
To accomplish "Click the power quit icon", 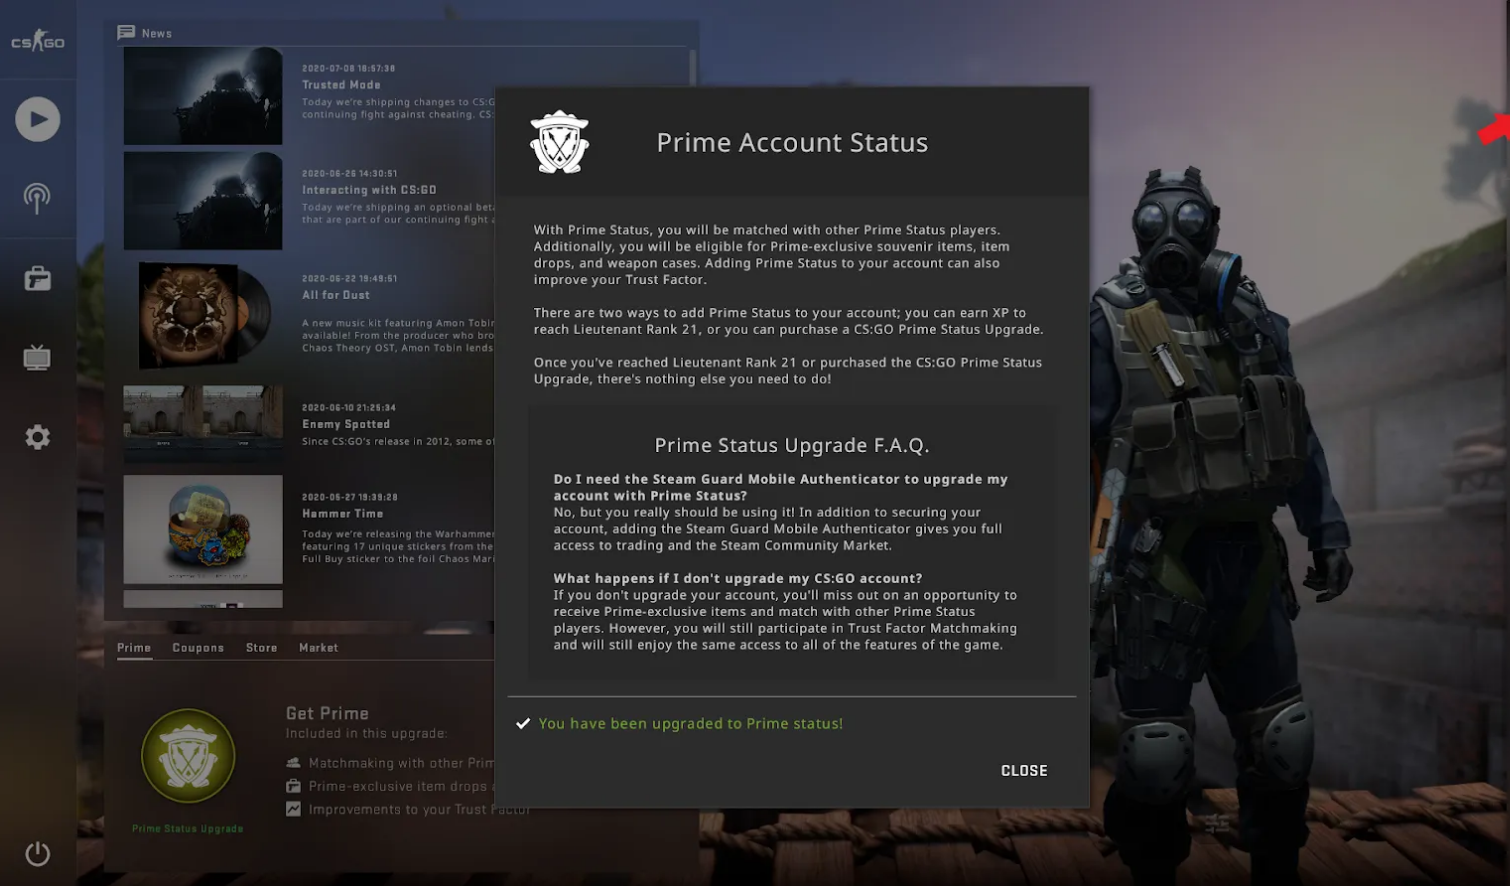I will (38, 853).
